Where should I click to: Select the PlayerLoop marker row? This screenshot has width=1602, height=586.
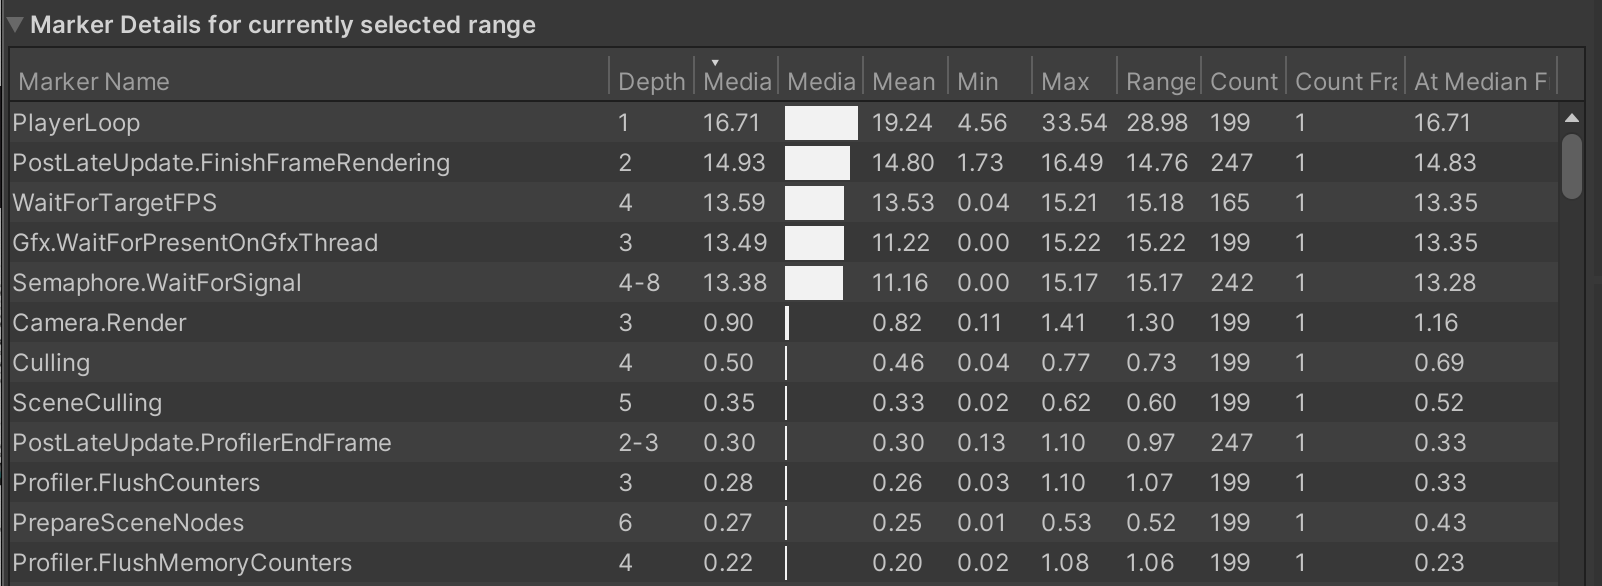pos(300,122)
